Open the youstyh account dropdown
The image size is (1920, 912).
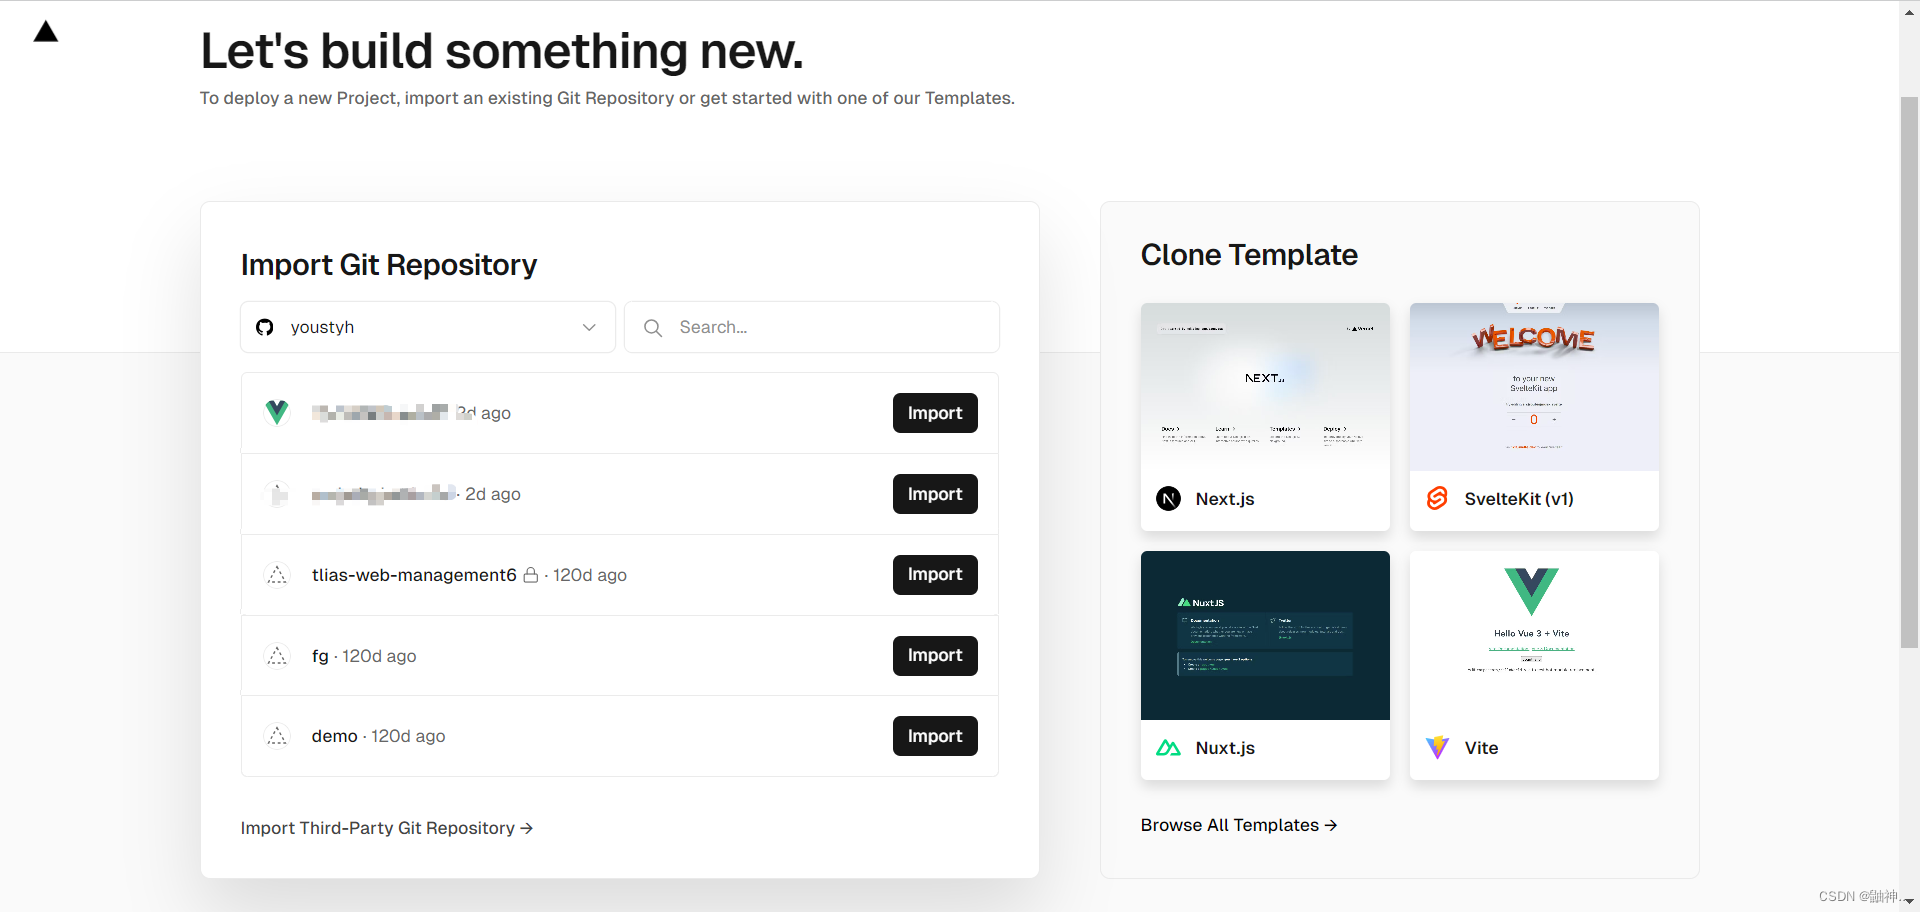click(x=428, y=327)
